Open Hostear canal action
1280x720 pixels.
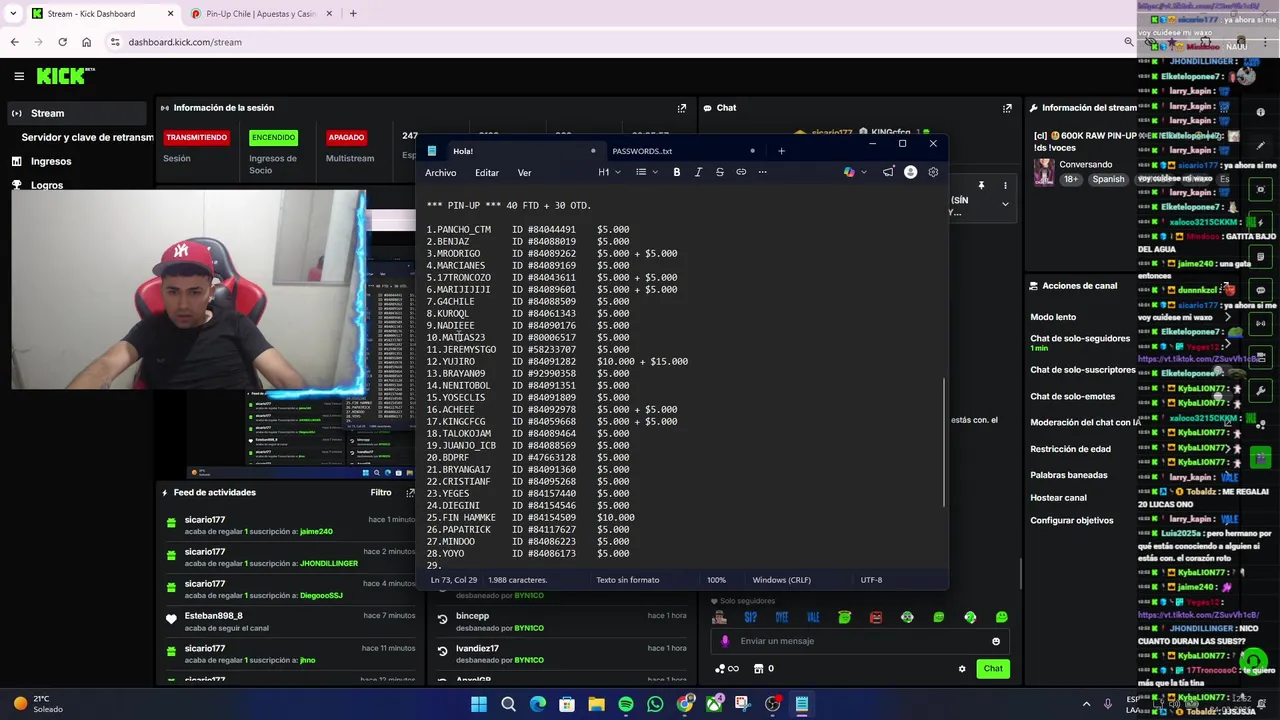tap(1058, 498)
